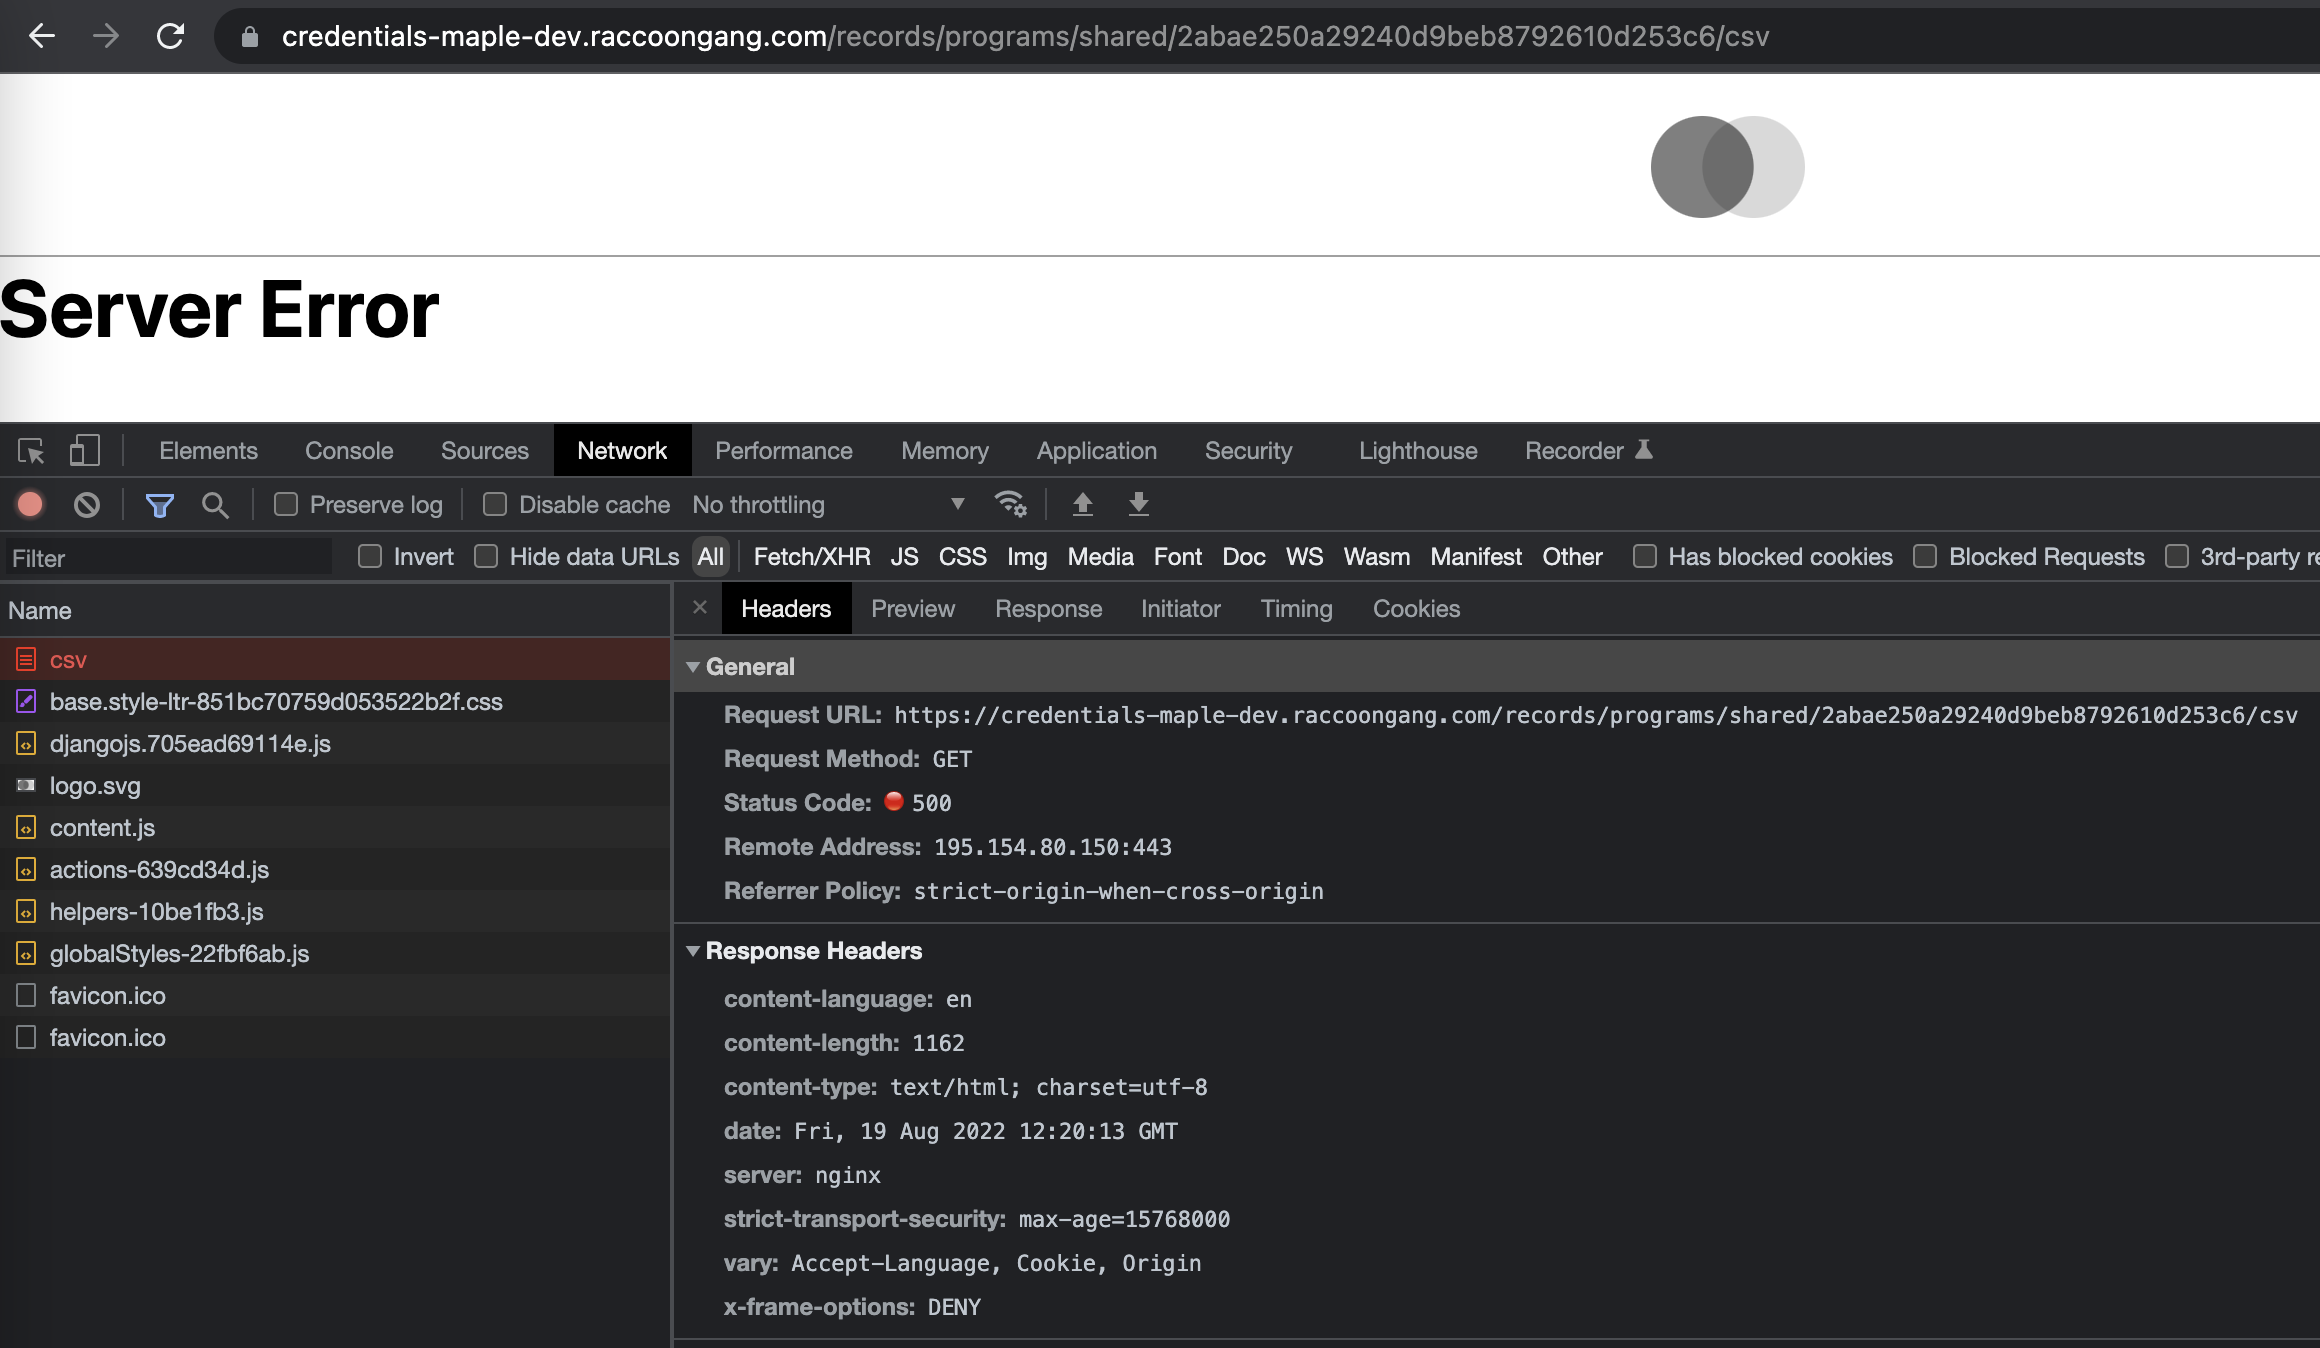This screenshot has height=1348, width=2320.
Task: Import HAR file
Action: click(1083, 505)
